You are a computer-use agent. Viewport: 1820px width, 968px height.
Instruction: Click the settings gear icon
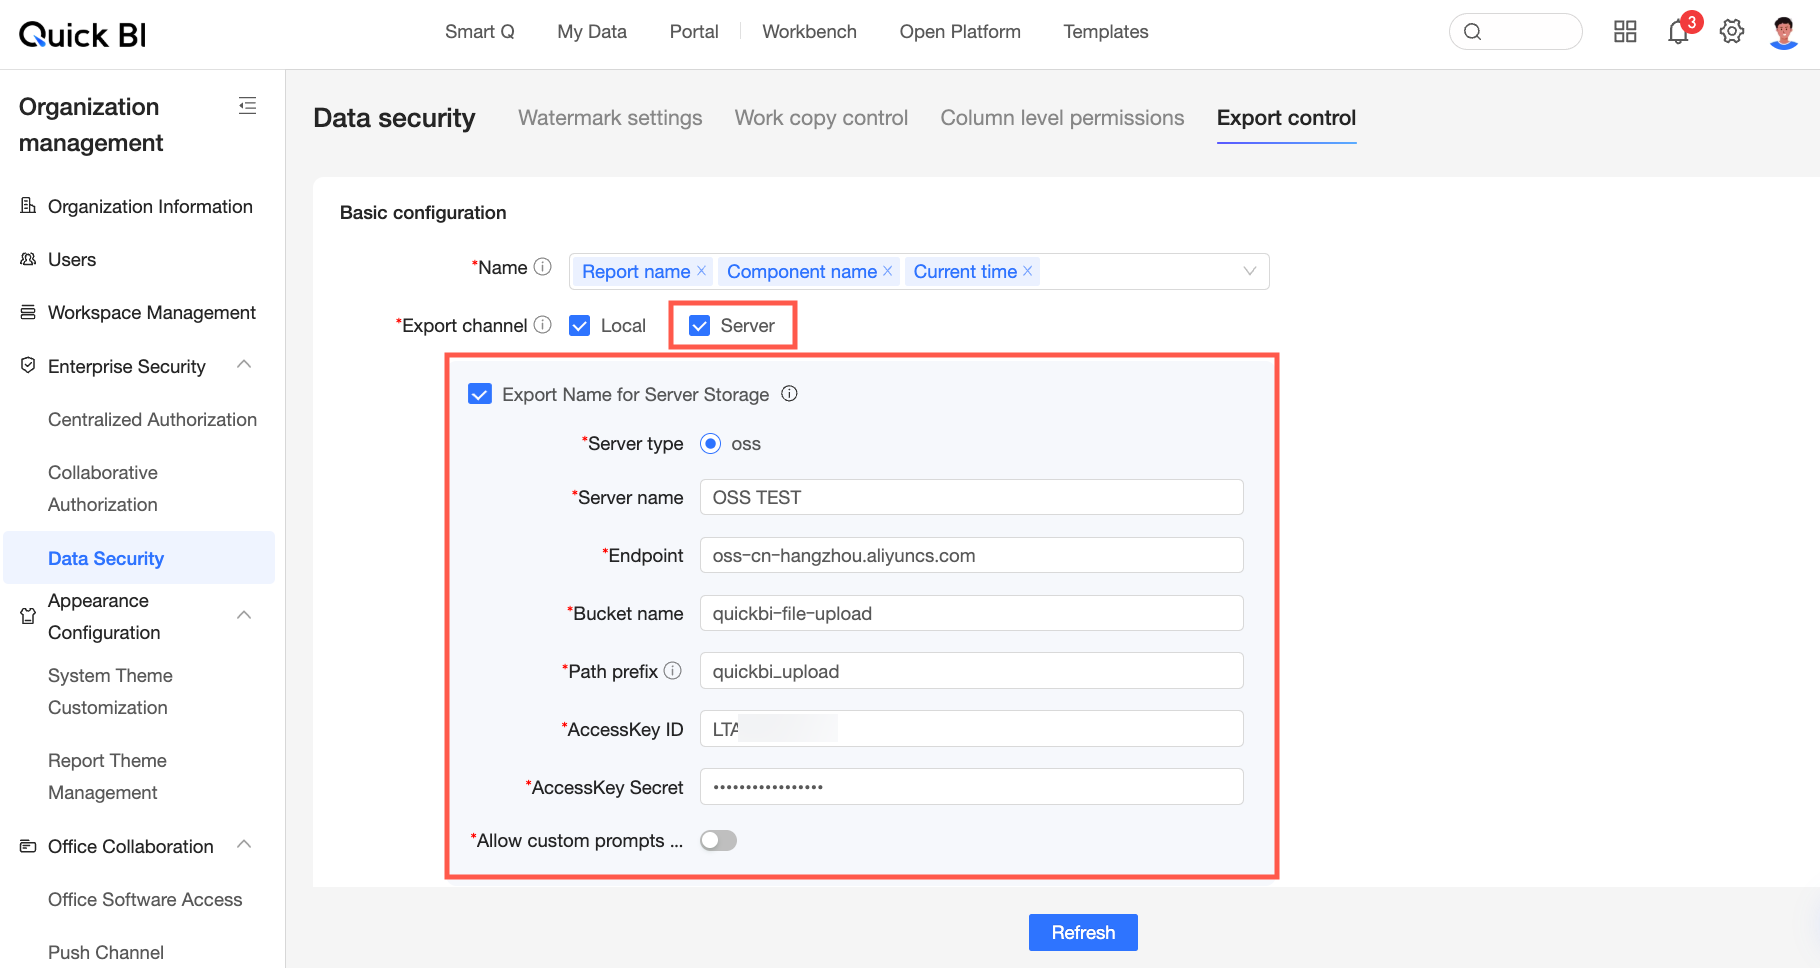(x=1732, y=32)
